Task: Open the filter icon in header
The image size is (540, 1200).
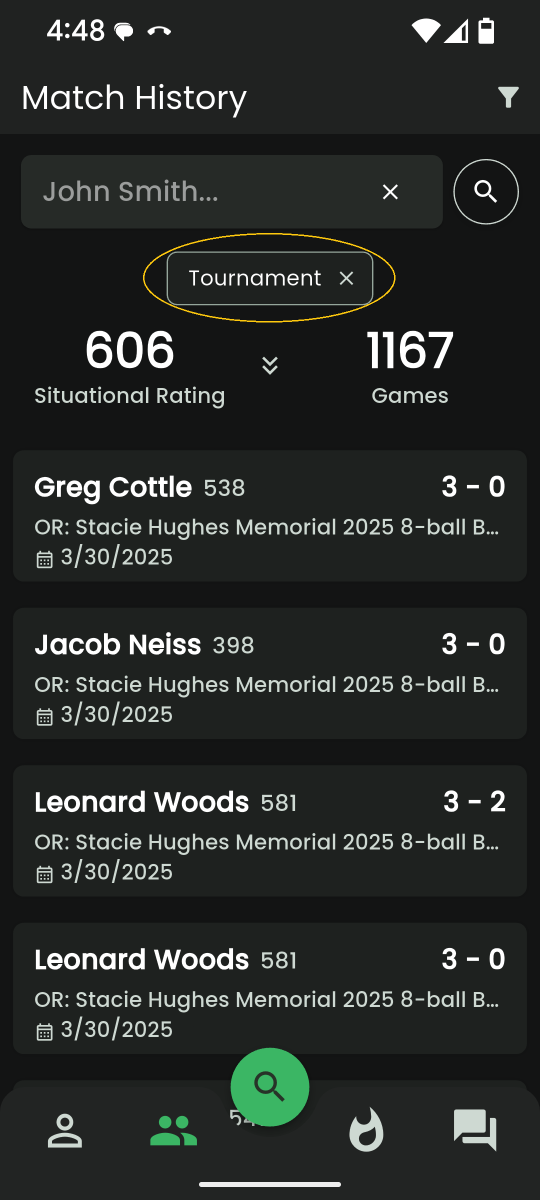Action: (x=508, y=97)
